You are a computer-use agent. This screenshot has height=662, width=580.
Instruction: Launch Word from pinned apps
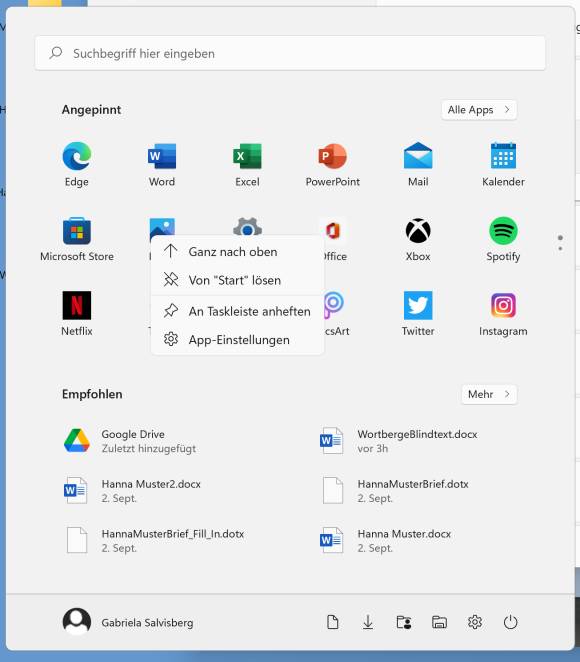(162, 165)
